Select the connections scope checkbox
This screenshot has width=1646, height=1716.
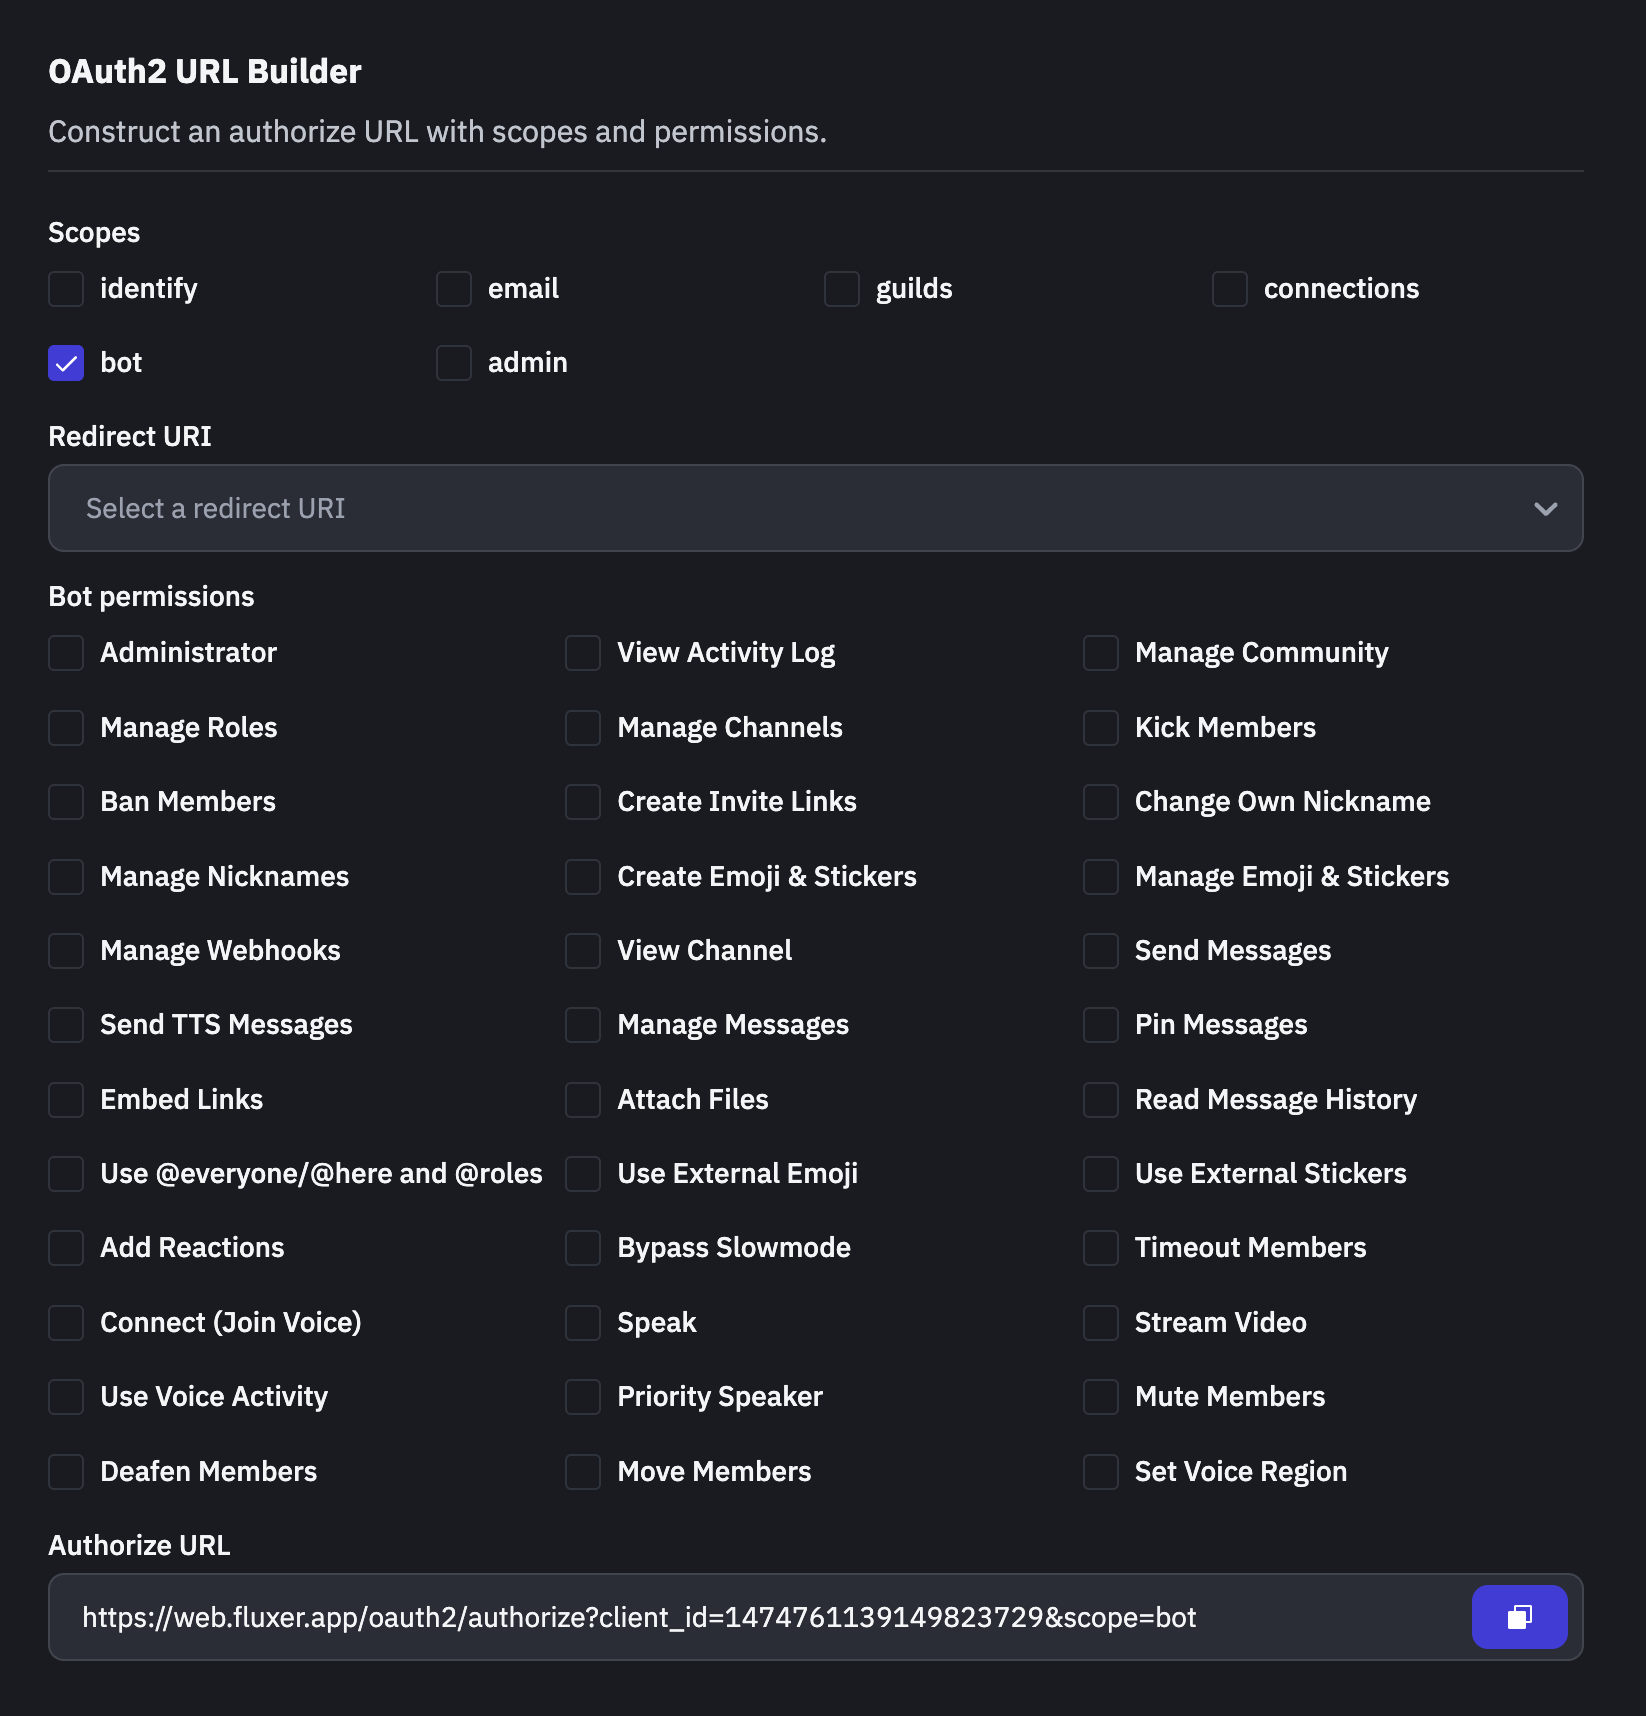pyautogui.click(x=1230, y=289)
